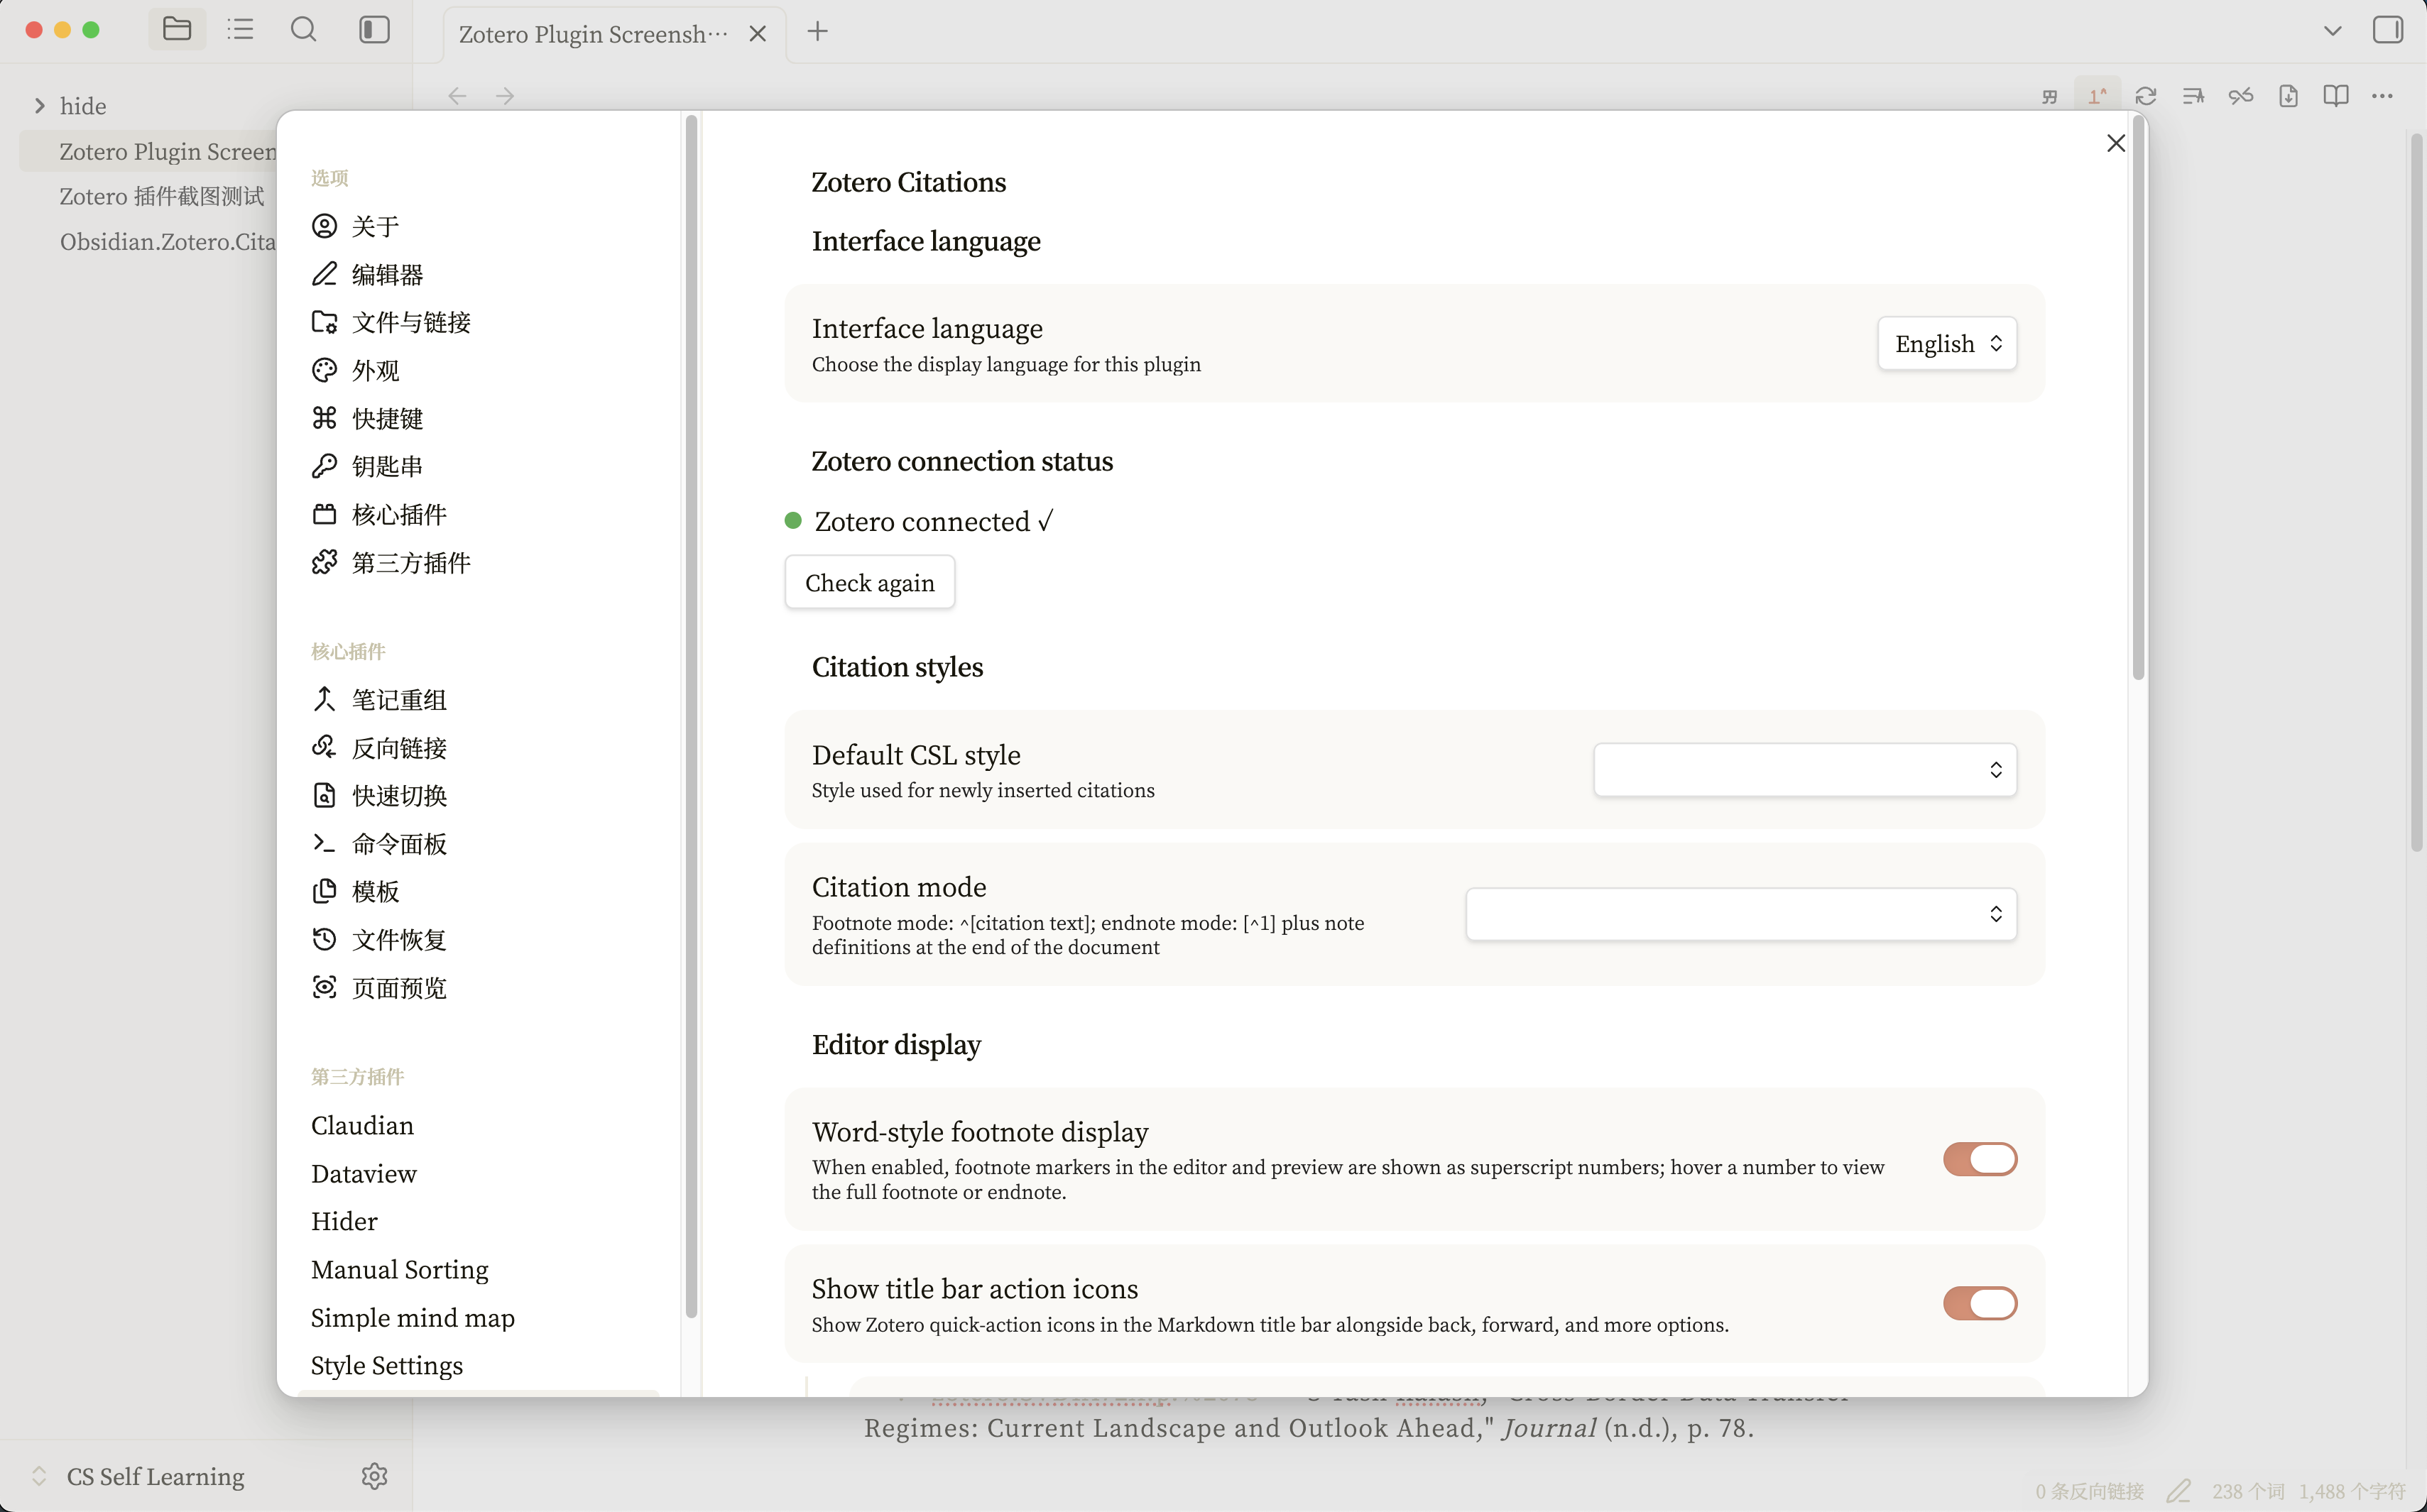
Task: Close the Zotero Plugin Screensh tab
Action: pos(758,34)
